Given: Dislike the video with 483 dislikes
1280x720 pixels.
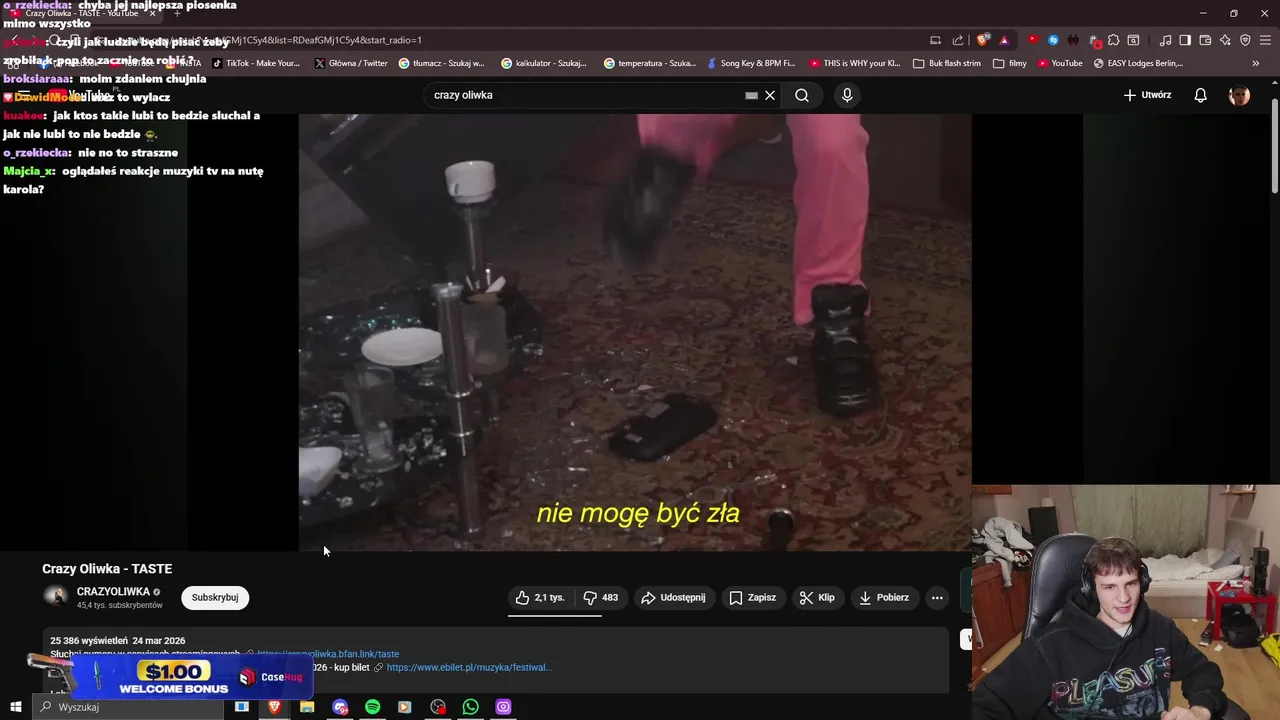Looking at the screenshot, I should [x=601, y=598].
